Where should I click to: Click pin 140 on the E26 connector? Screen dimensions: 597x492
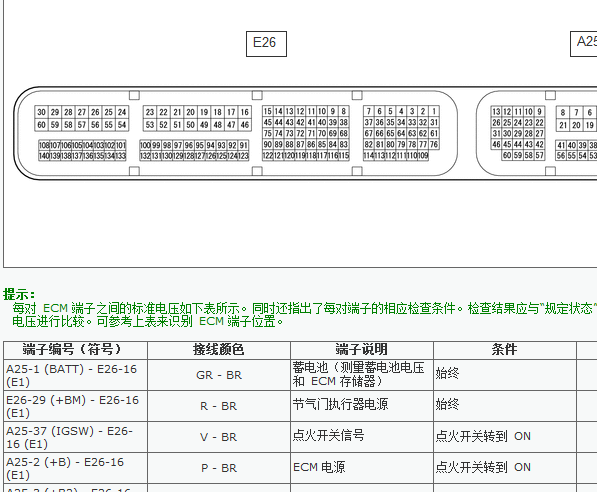[x=44, y=156]
